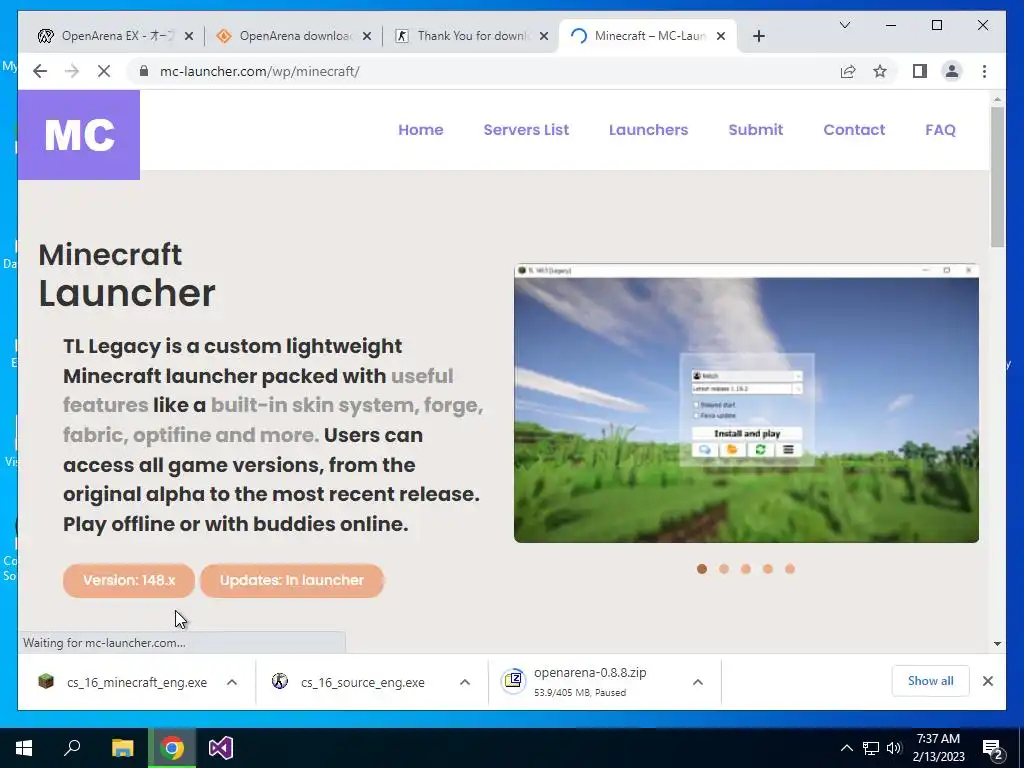Select second carousel dot
The height and width of the screenshot is (768, 1024).
(x=724, y=569)
